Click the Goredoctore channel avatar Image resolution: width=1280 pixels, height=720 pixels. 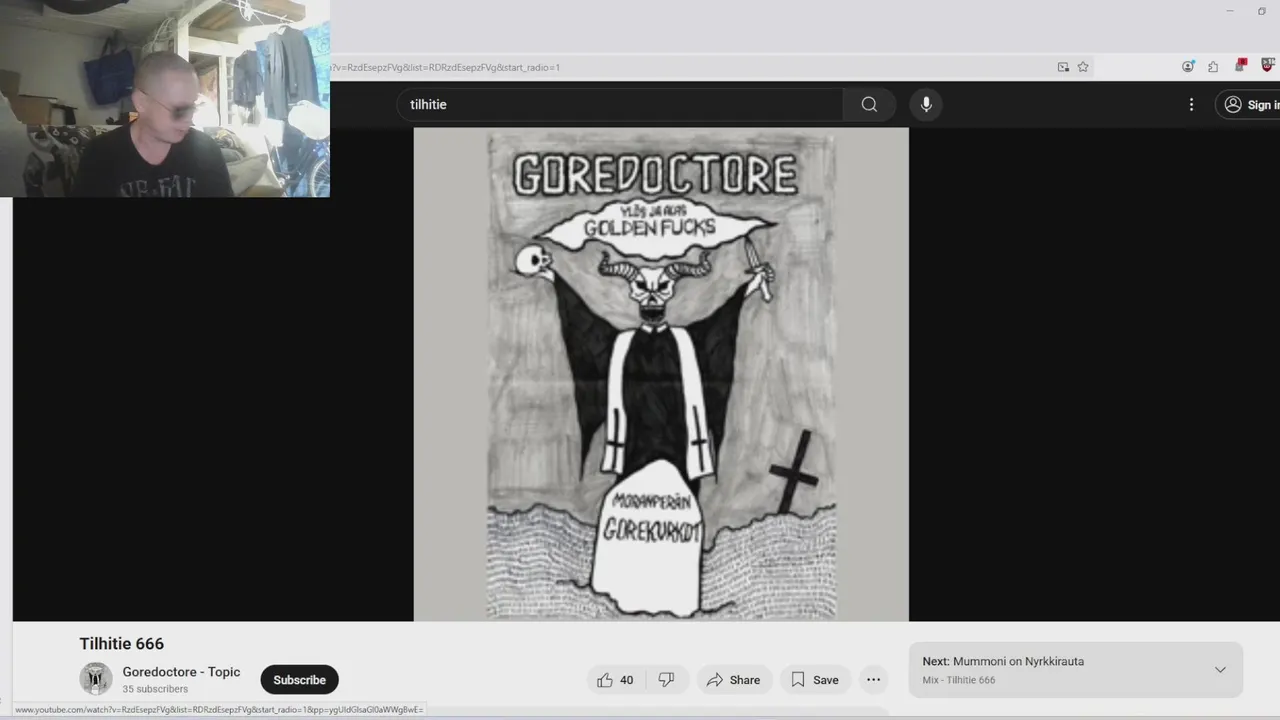pyautogui.click(x=96, y=679)
